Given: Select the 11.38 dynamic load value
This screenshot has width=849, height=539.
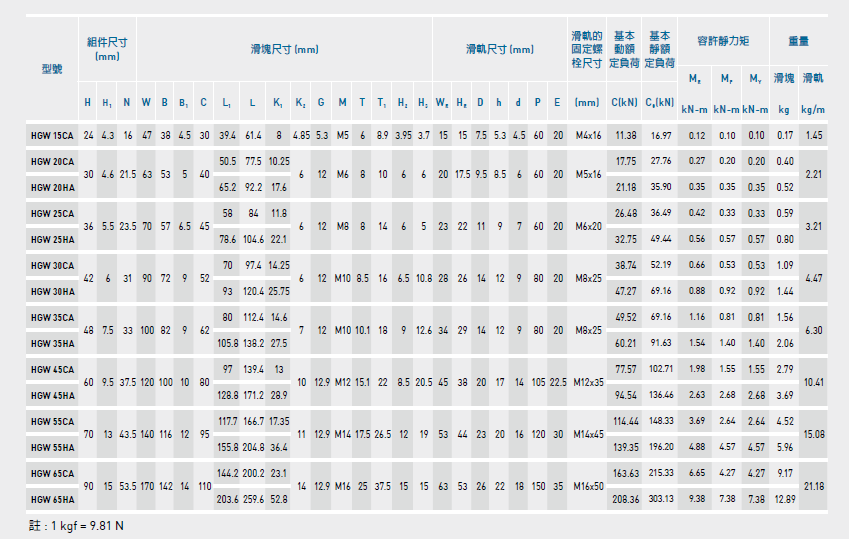Looking at the screenshot, I should [x=626, y=135].
